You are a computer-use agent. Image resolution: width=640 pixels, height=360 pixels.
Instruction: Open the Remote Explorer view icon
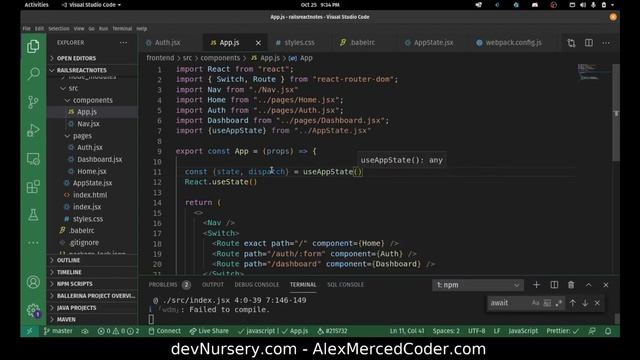pos(33,159)
